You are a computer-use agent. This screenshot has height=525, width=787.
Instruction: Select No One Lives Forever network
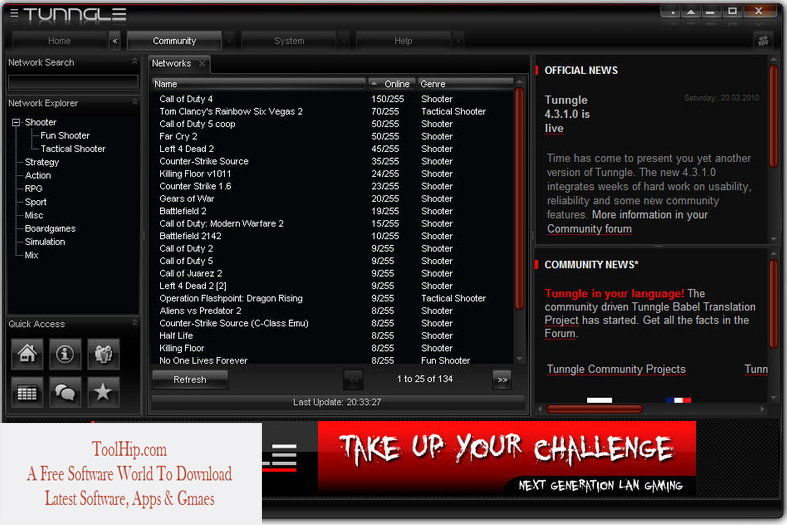(333, 360)
